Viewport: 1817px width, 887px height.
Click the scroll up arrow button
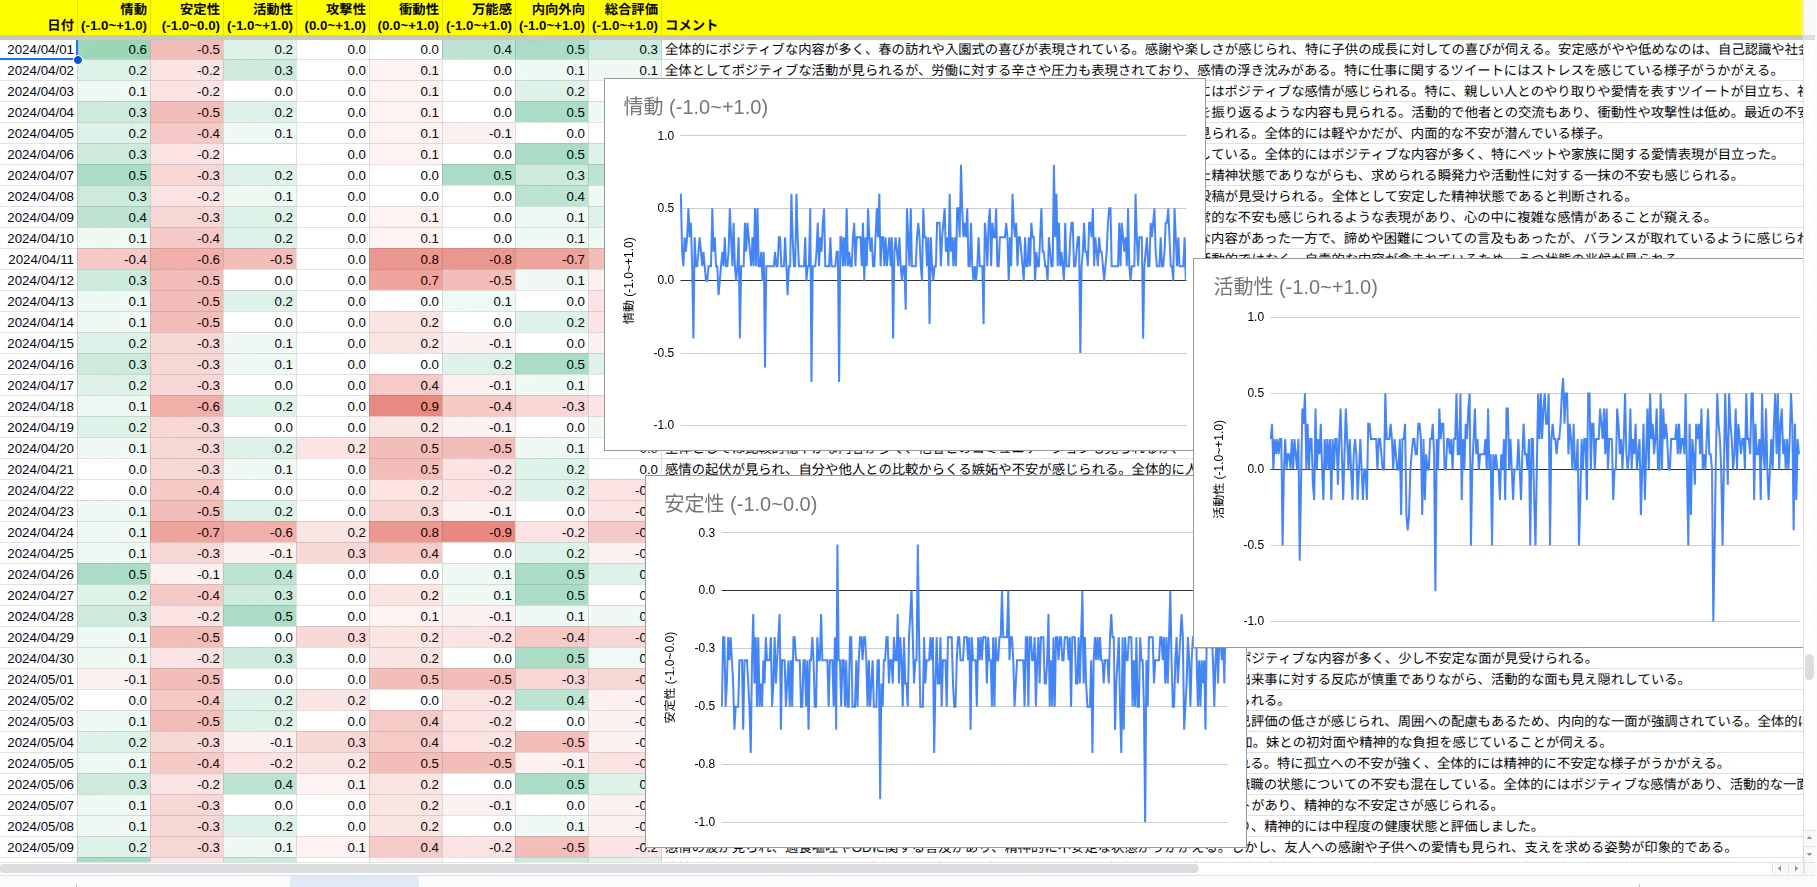tap(1809, 838)
